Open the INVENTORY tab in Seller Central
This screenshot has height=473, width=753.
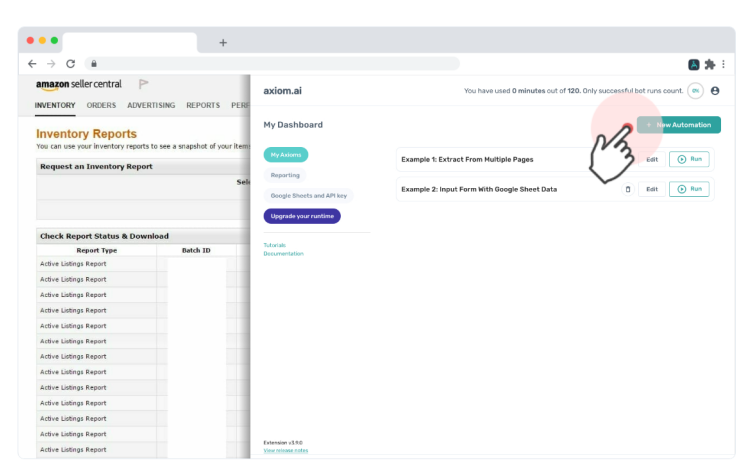(55, 105)
